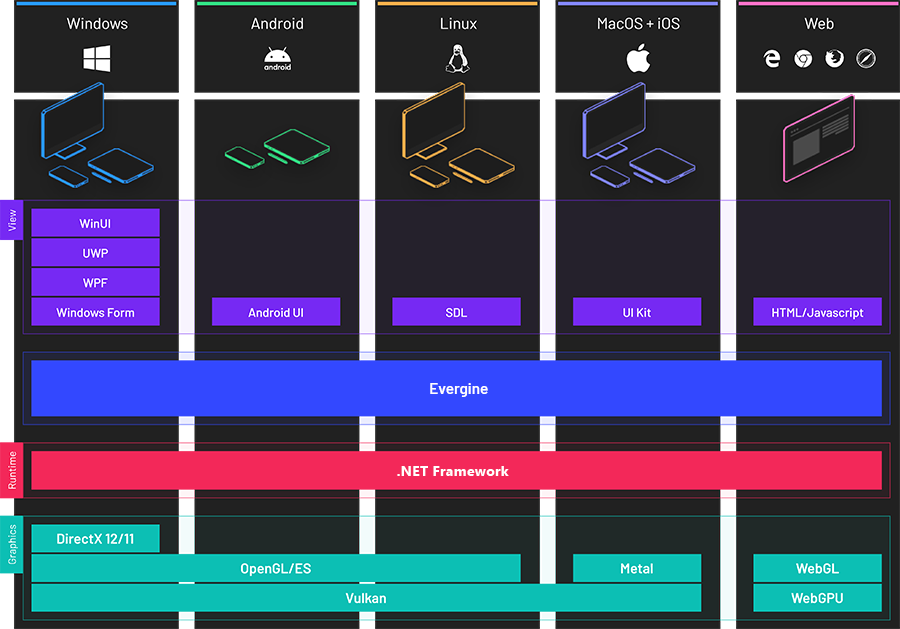Click the Linux penguin icon
Viewport: 900px width, 629px height.
(x=457, y=59)
